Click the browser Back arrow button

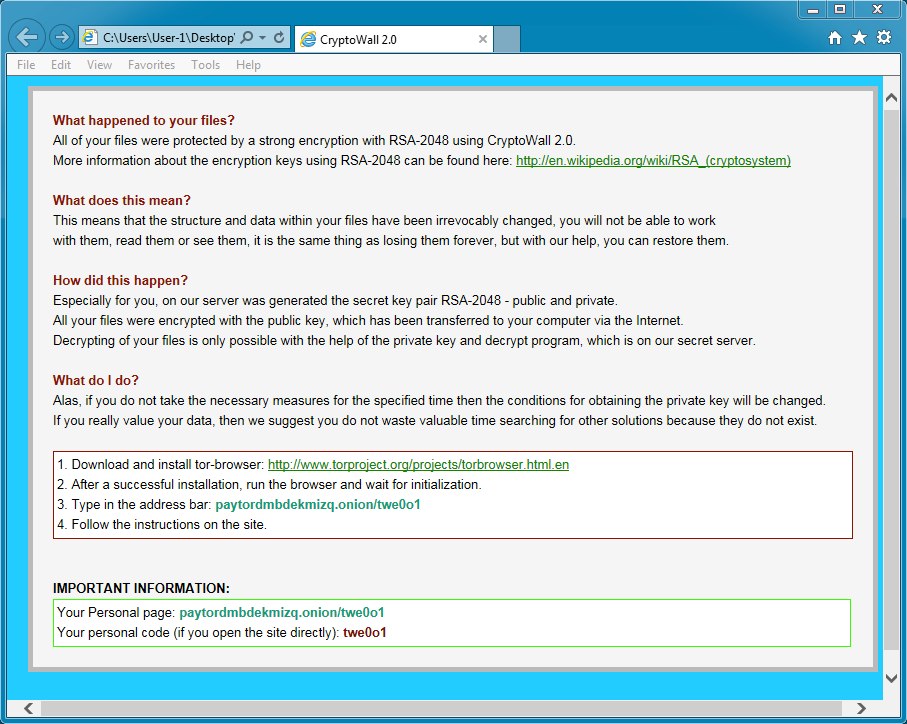[x=28, y=38]
